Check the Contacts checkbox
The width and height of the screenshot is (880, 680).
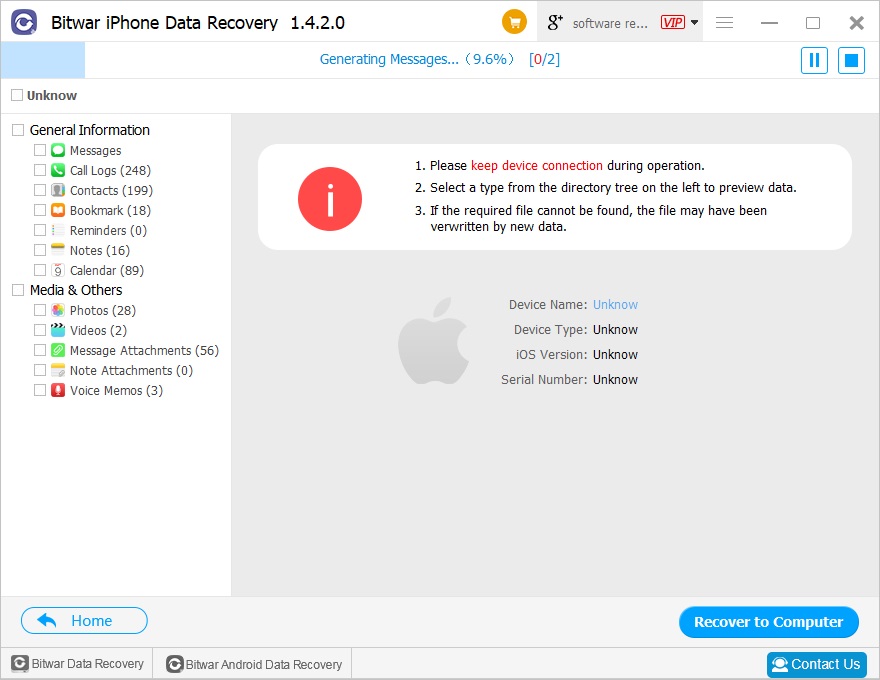coord(40,190)
